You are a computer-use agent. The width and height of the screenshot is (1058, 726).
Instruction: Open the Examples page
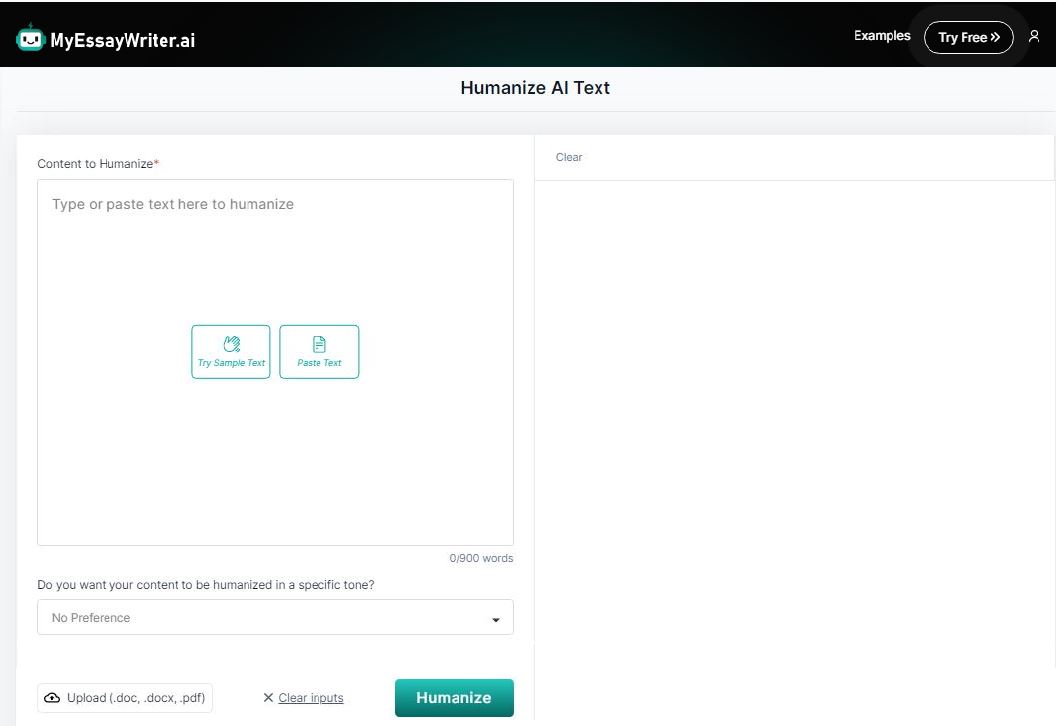pos(882,36)
